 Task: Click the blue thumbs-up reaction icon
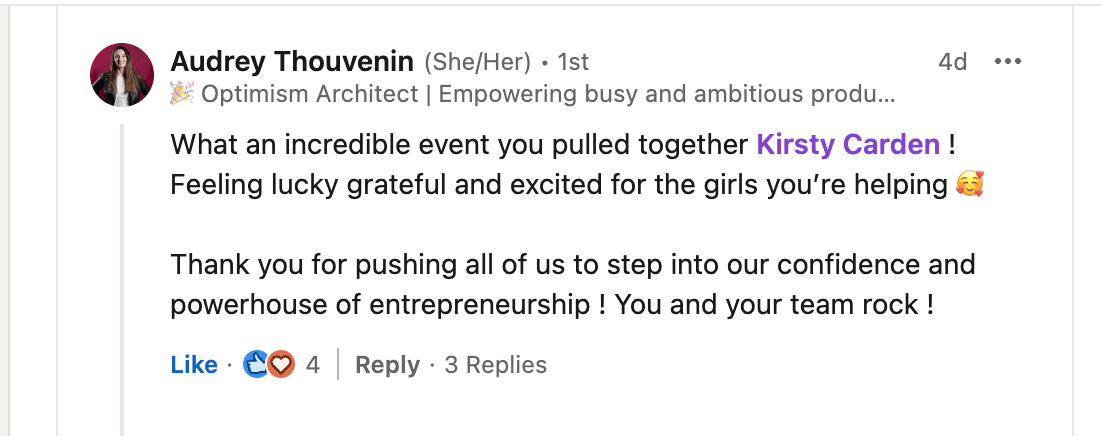257,365
